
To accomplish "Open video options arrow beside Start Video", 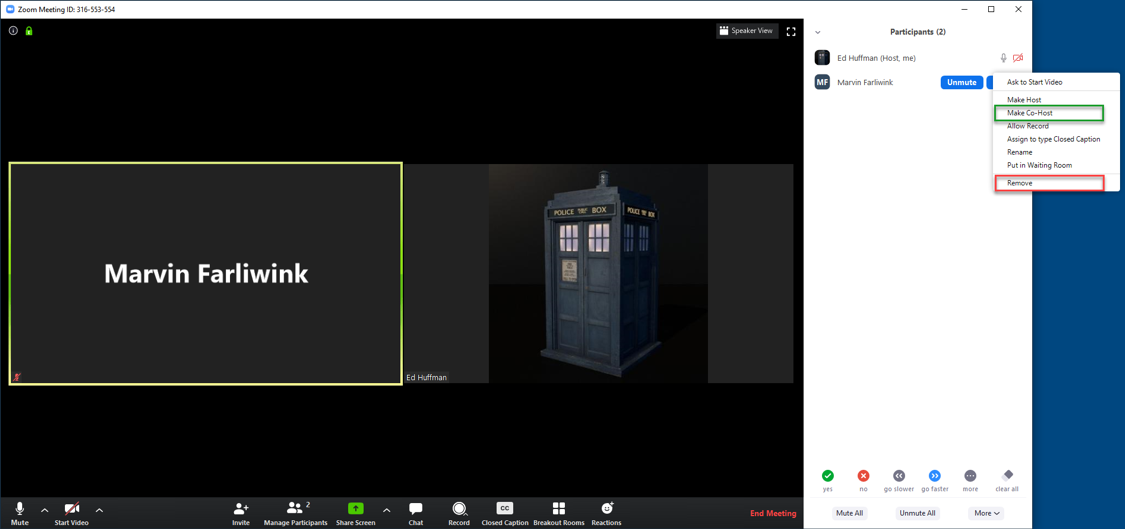I will click(x=99, y=510).
